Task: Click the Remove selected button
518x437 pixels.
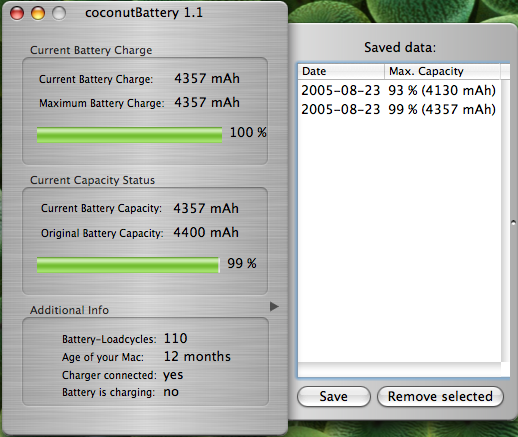Action: click(440, 397)
